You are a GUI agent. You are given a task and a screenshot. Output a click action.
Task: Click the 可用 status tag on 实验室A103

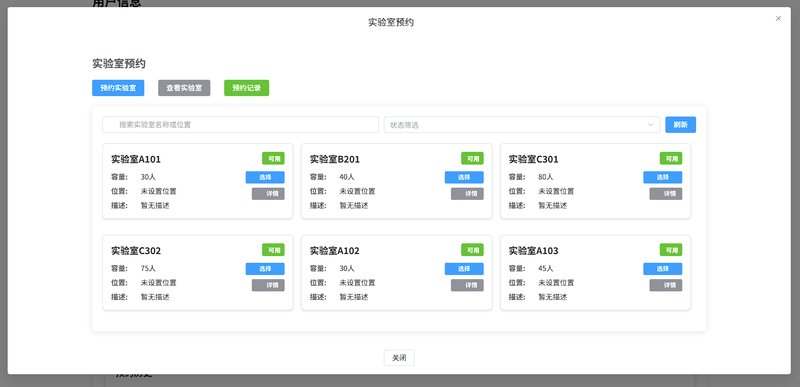(x=671, y=250)
